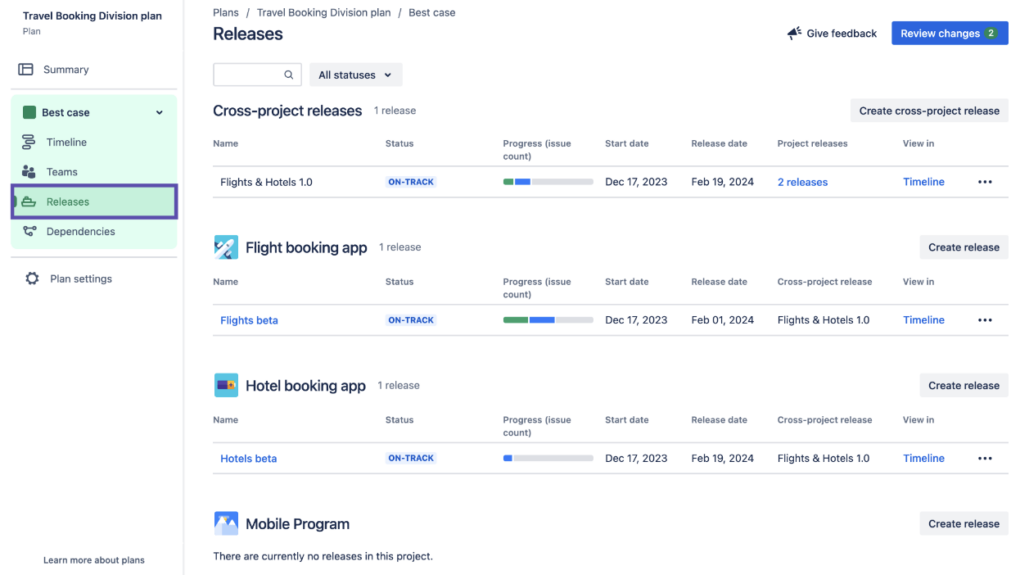Click the Summary board icon in sidebar
The image size is (1020, 575).
pos(25,70)
